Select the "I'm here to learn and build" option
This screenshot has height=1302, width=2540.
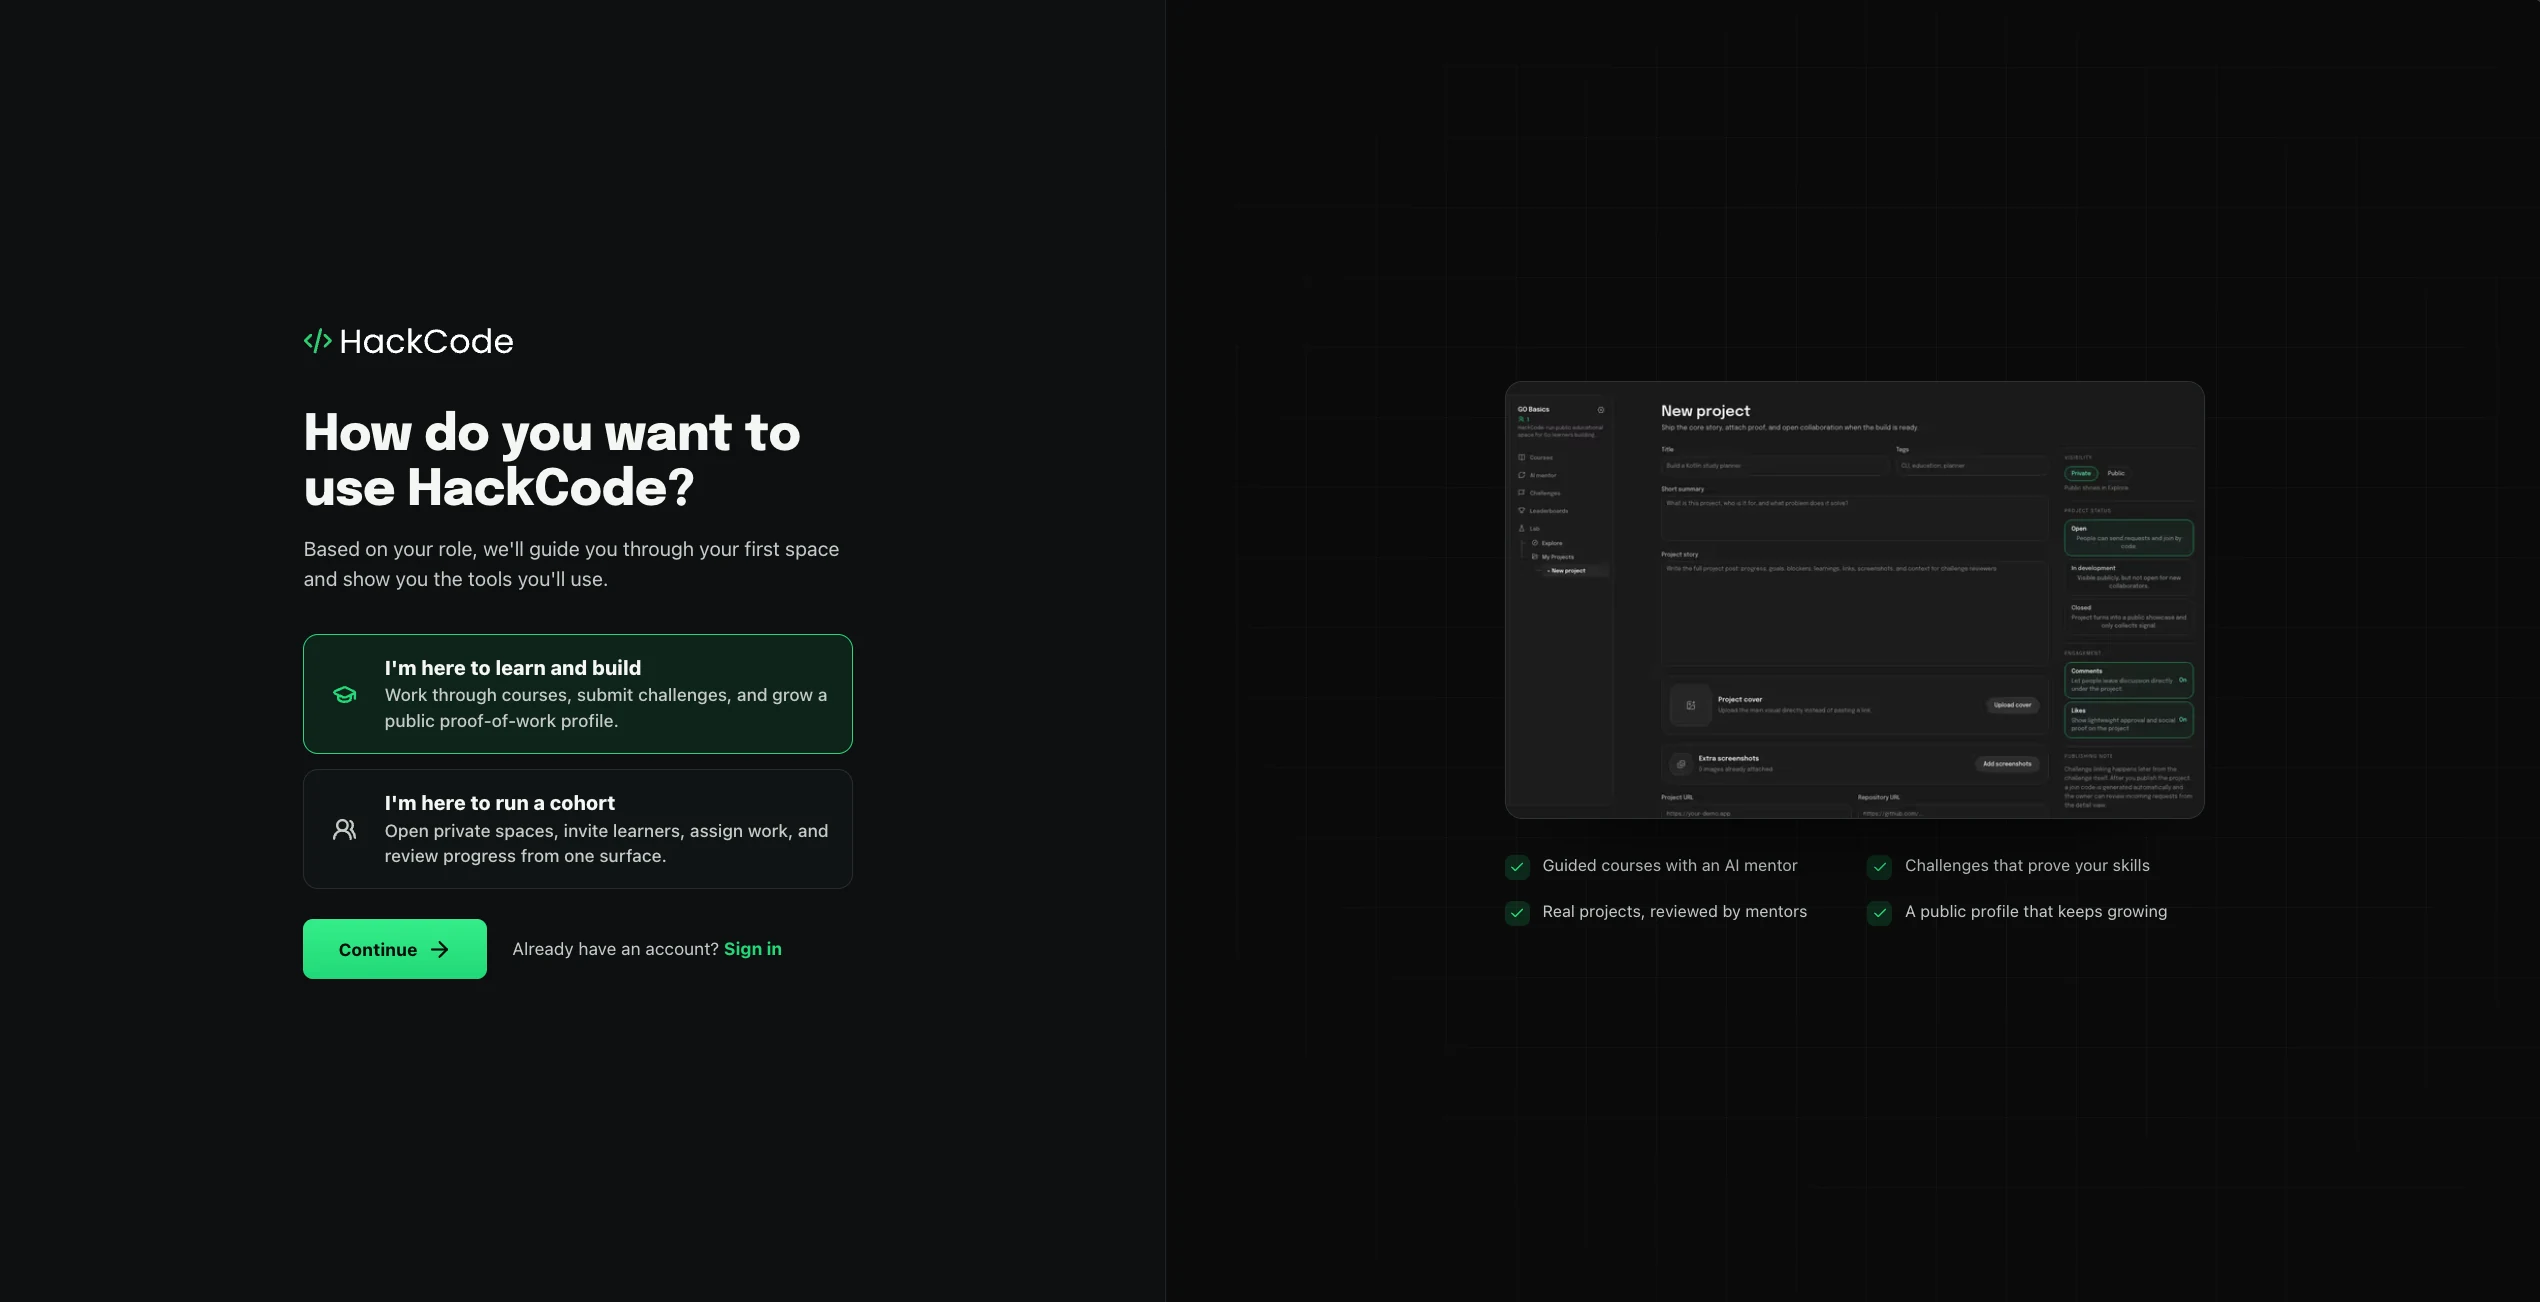578,694
